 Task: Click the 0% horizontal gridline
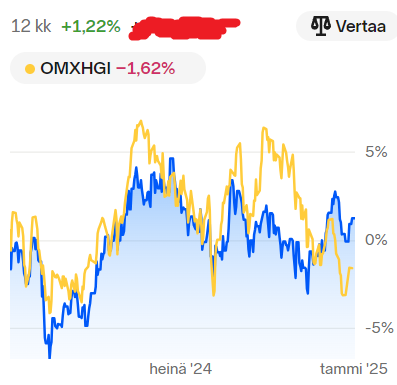182,240
